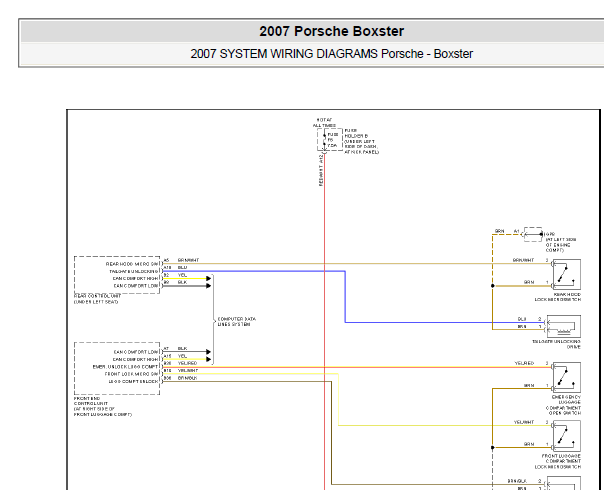Image resolution: width=604 pixels, height=490 pixels.
Task: Click the "FUSE HOLDER B" location description
Action: [x=361, y=141]
